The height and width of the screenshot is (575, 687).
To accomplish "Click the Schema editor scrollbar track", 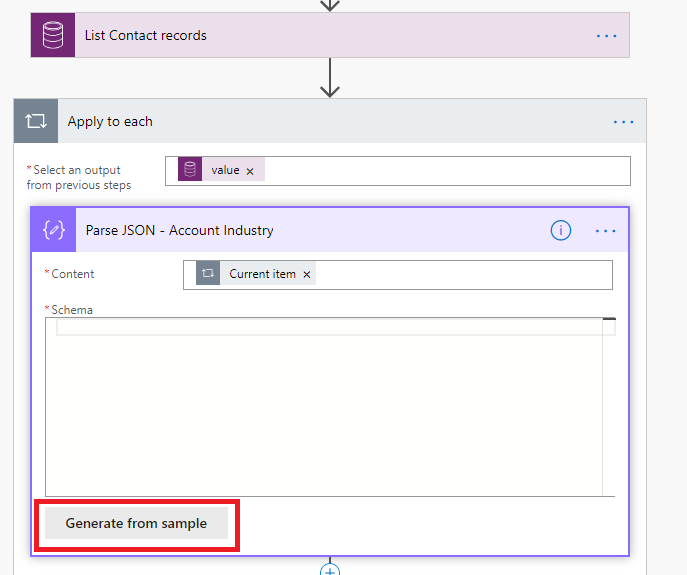I will tap(609, 408).
